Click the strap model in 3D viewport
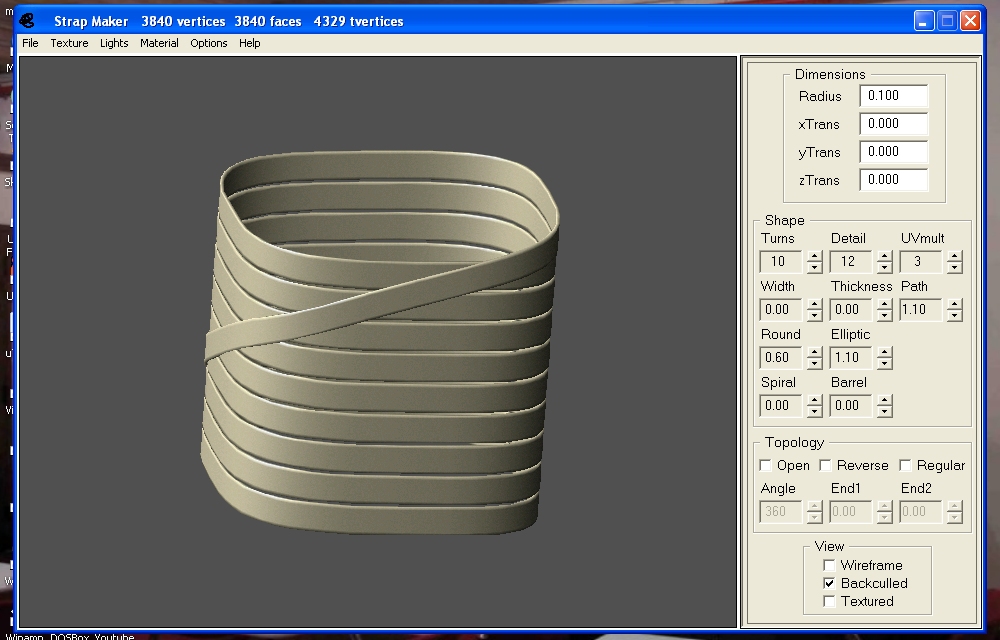The image size is (1000, 640). tap(379, 342)
